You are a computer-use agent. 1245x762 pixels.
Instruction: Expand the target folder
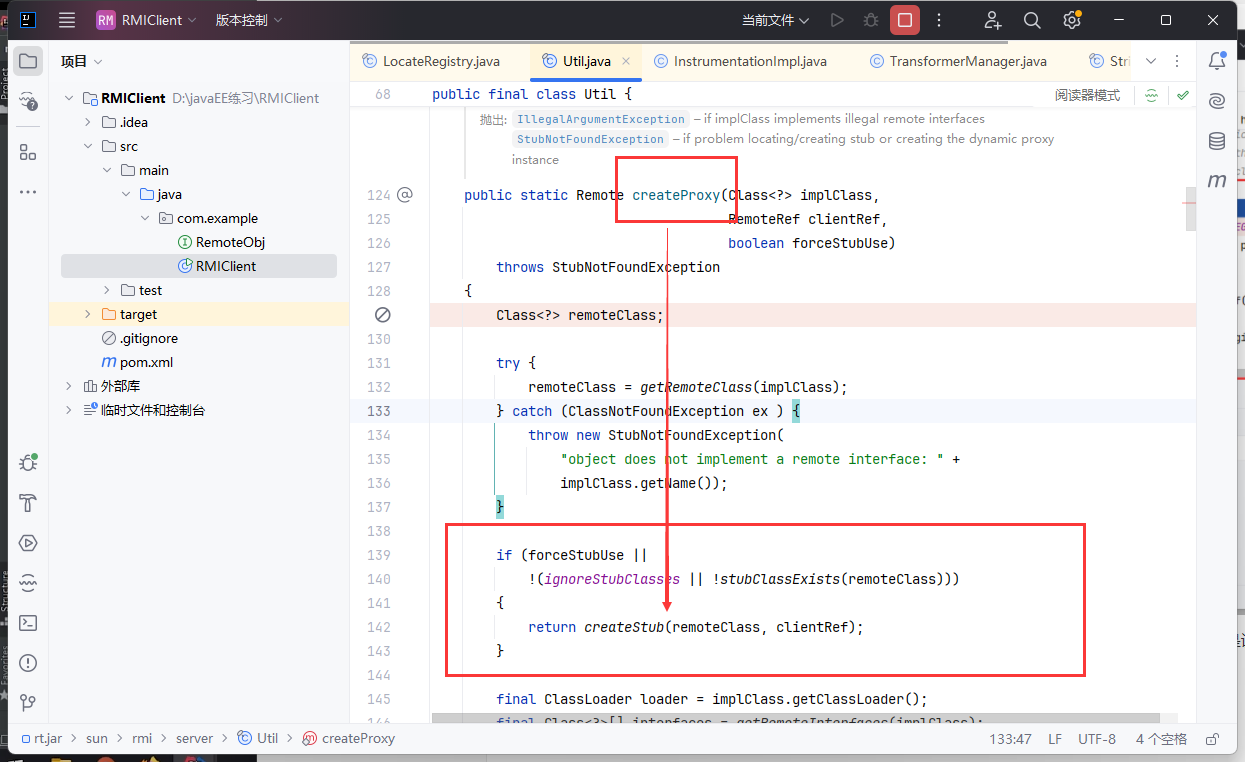pos(88,314)
